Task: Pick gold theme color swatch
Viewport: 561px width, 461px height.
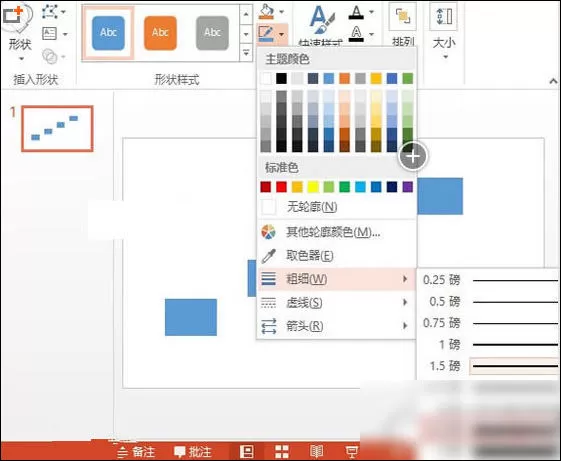Action: tap(376, 78)
